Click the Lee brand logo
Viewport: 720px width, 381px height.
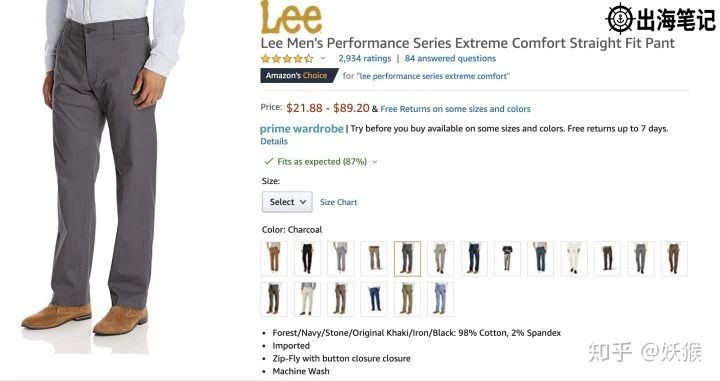pos(291,17)
